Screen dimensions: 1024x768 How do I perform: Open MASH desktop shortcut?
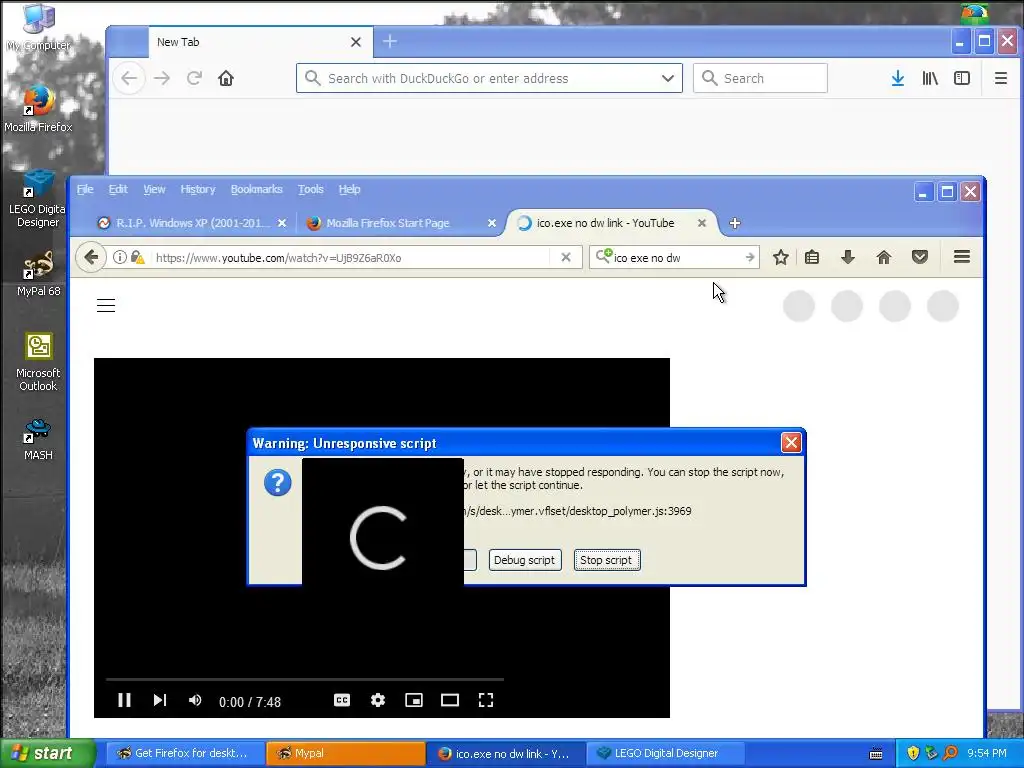tap(38, 439)
